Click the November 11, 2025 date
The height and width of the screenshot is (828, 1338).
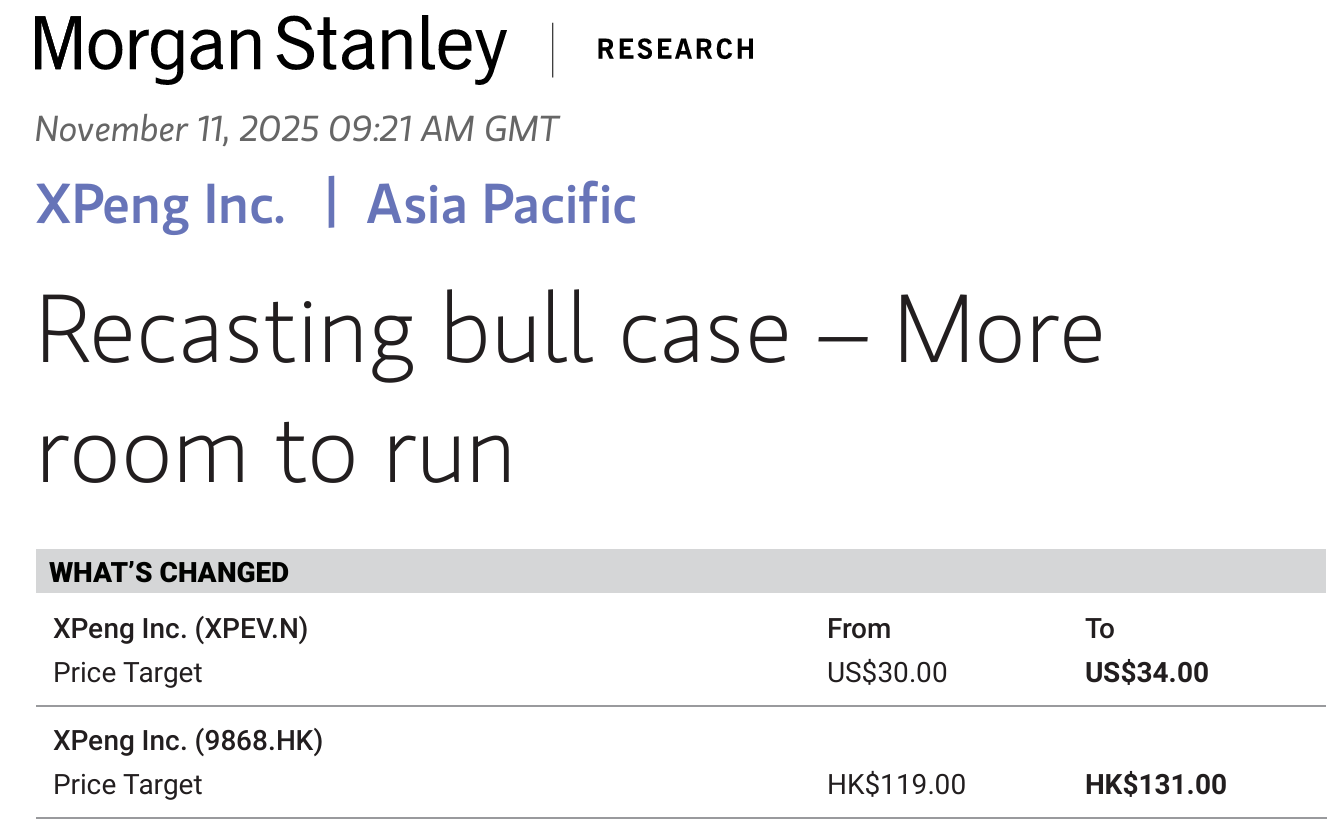(177, 130)
